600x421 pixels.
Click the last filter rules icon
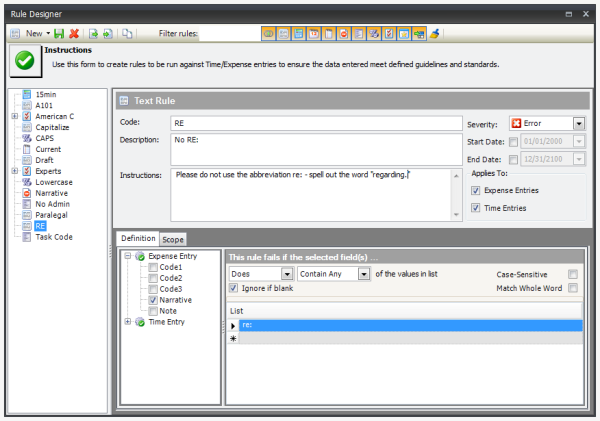[x=436, y=33]
